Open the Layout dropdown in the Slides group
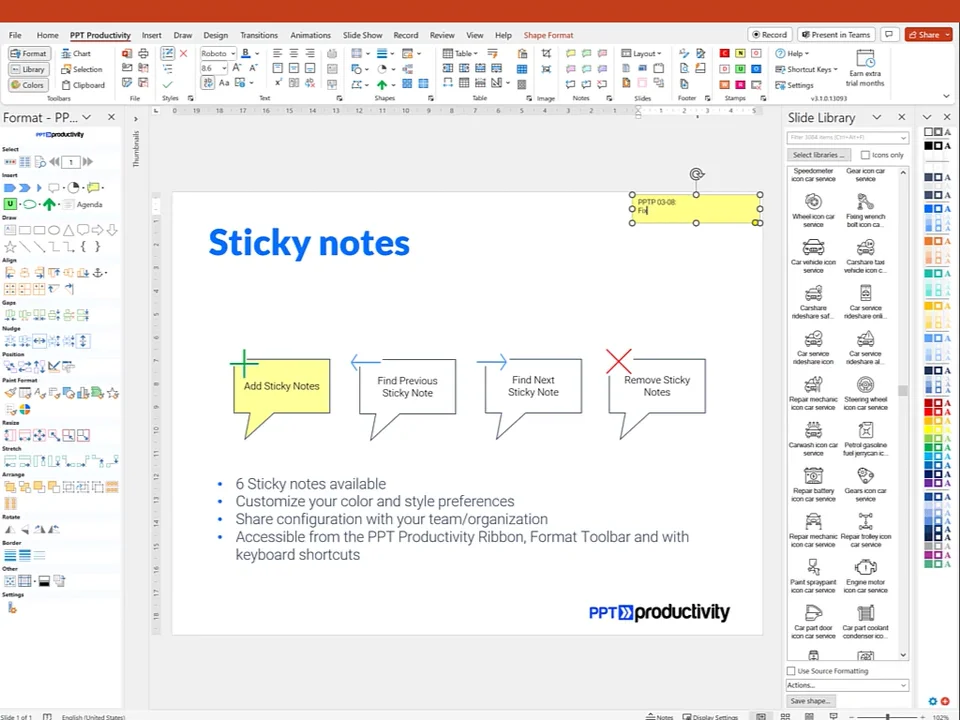 point(642,53)
